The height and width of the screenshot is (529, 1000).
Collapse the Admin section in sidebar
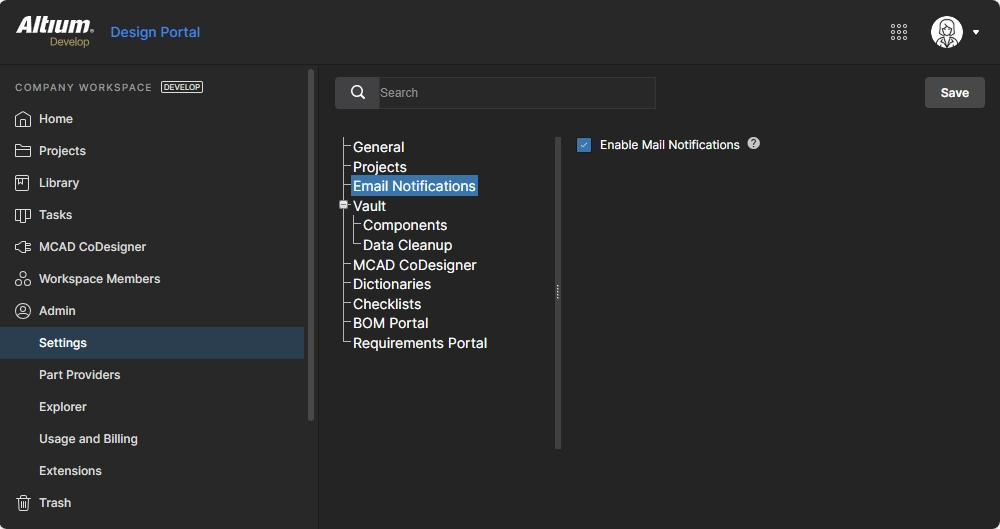(57, 311)
